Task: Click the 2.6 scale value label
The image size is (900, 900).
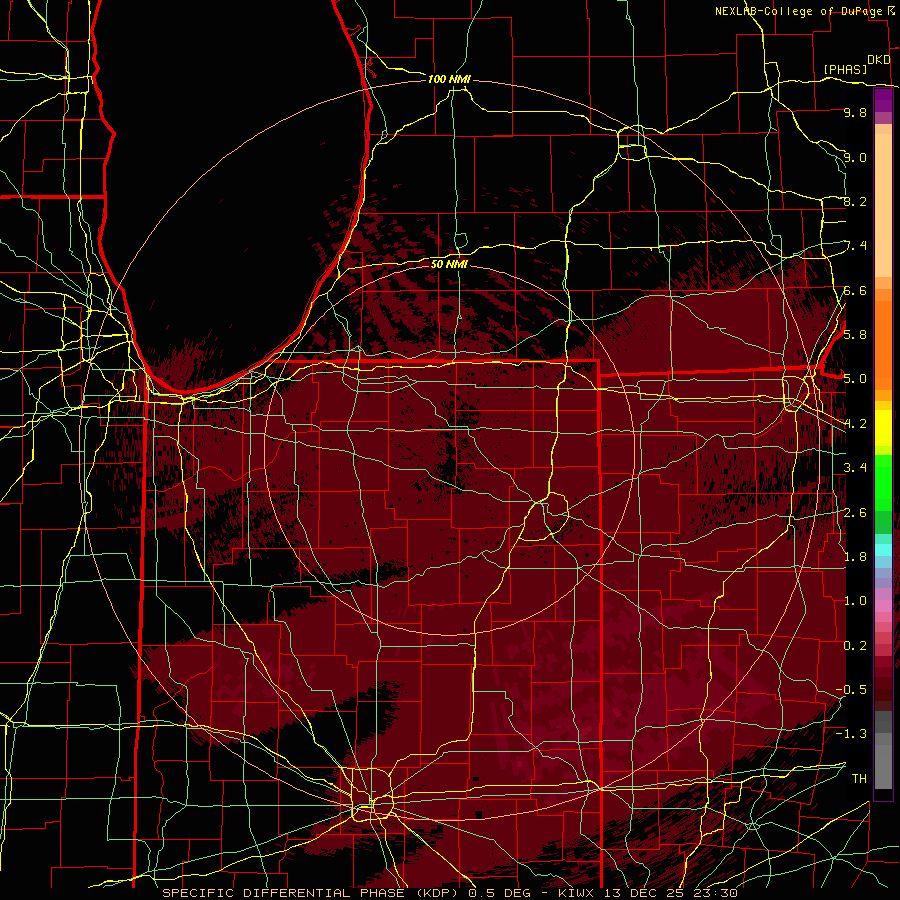Action: pyautogui.click(x=855, y=513)
